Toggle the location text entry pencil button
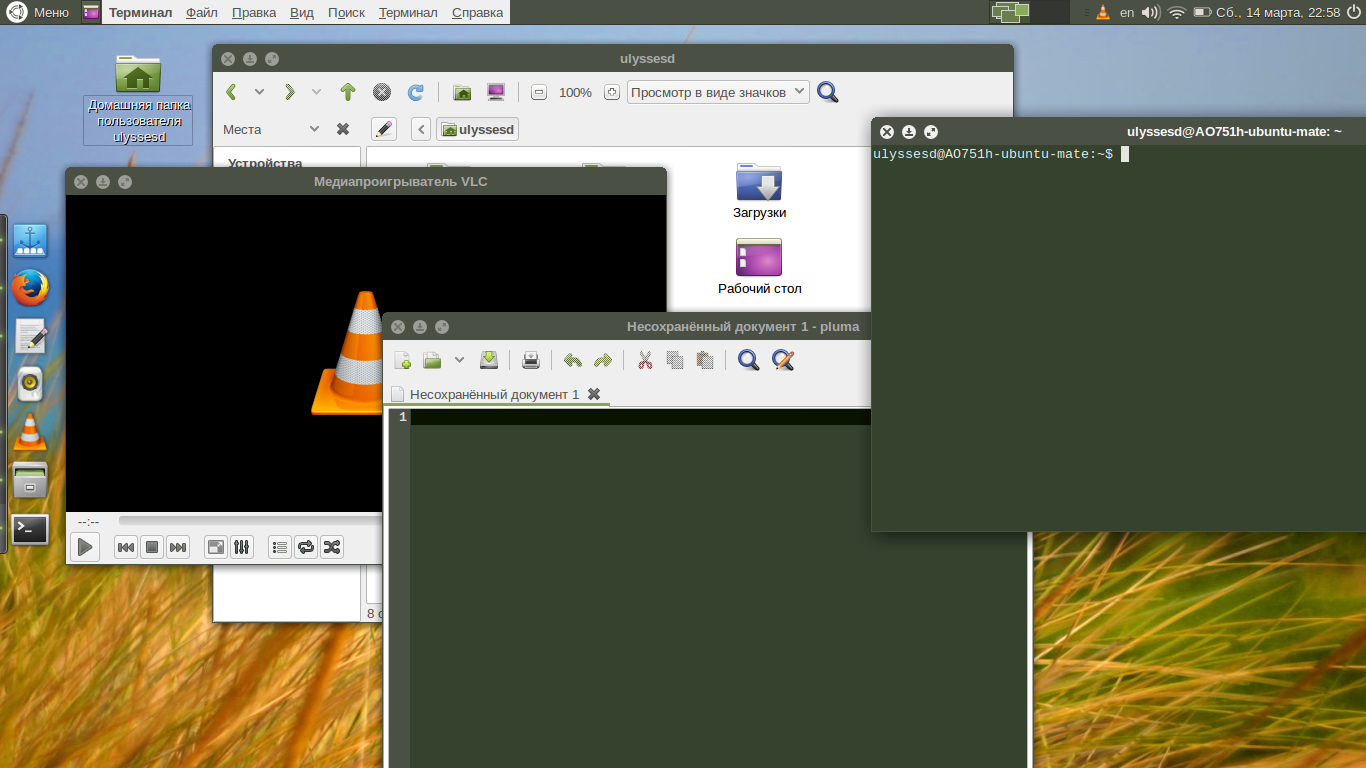The image size is (1366, 768). click(x=384, y=129)
